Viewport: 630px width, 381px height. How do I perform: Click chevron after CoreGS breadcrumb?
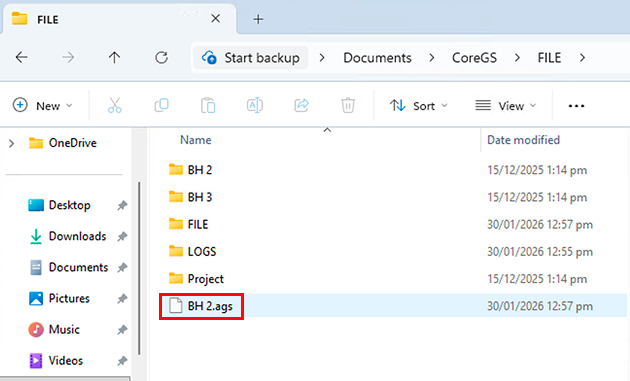[x=518, y=58]
